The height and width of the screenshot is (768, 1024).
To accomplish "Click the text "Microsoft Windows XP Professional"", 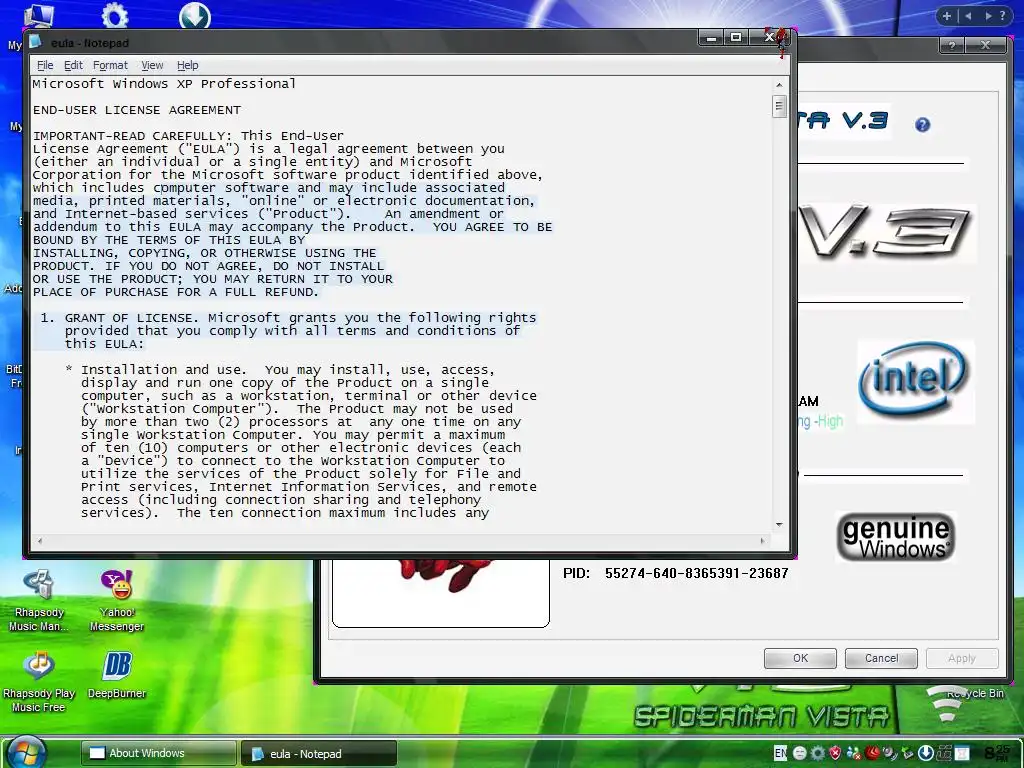I will click(164, 84).
